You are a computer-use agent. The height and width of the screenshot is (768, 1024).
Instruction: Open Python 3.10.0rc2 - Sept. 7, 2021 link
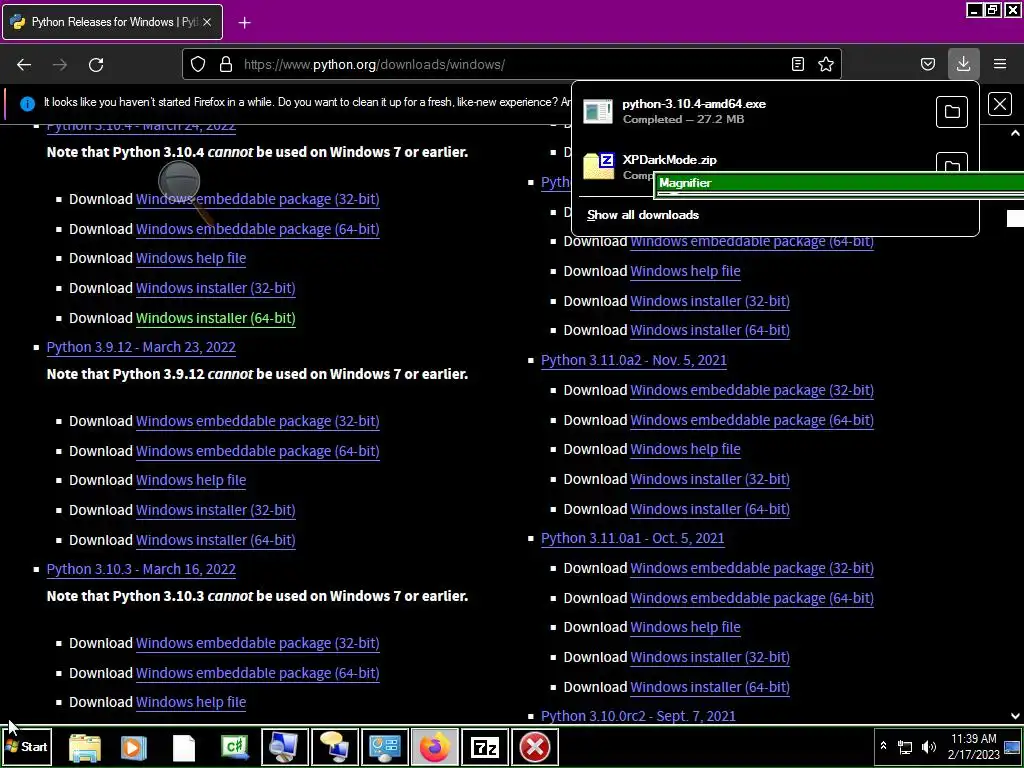(638, 716)
